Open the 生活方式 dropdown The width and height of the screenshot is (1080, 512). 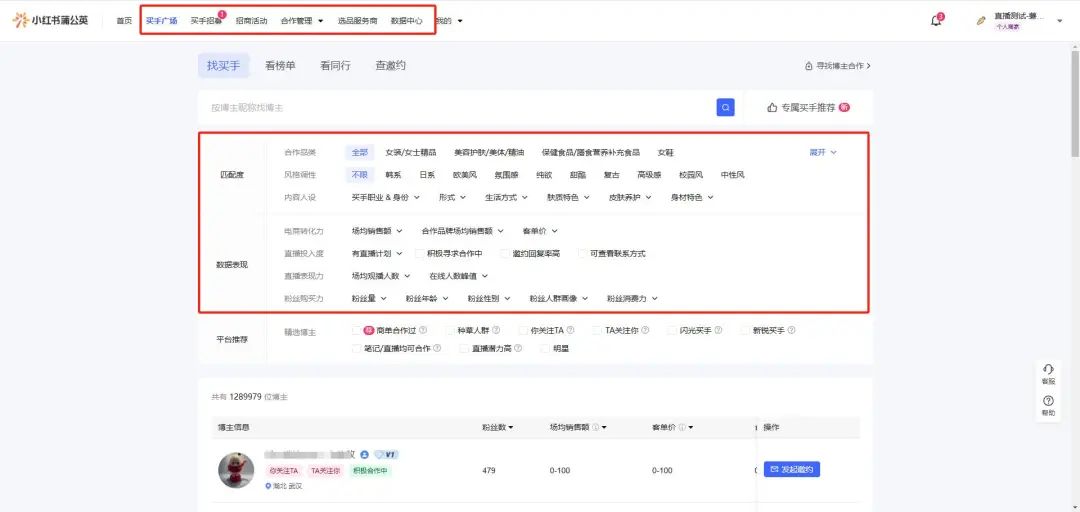pyautogui.click(x=506, y=197)
